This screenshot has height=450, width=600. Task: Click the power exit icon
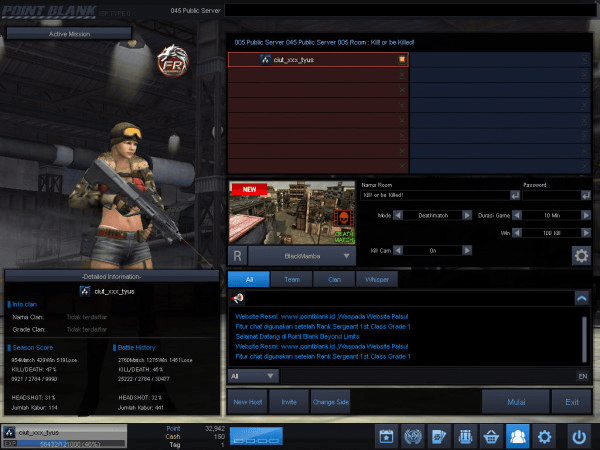point(579,436)
